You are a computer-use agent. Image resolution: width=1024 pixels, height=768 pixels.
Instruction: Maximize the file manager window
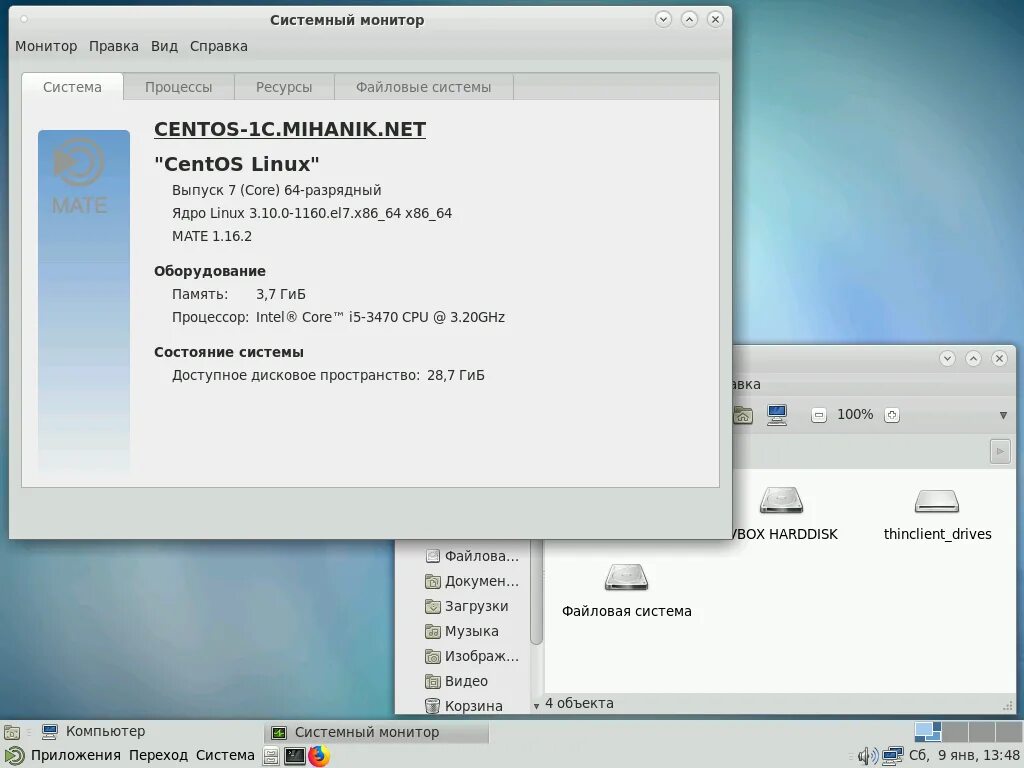pos(973,359)
